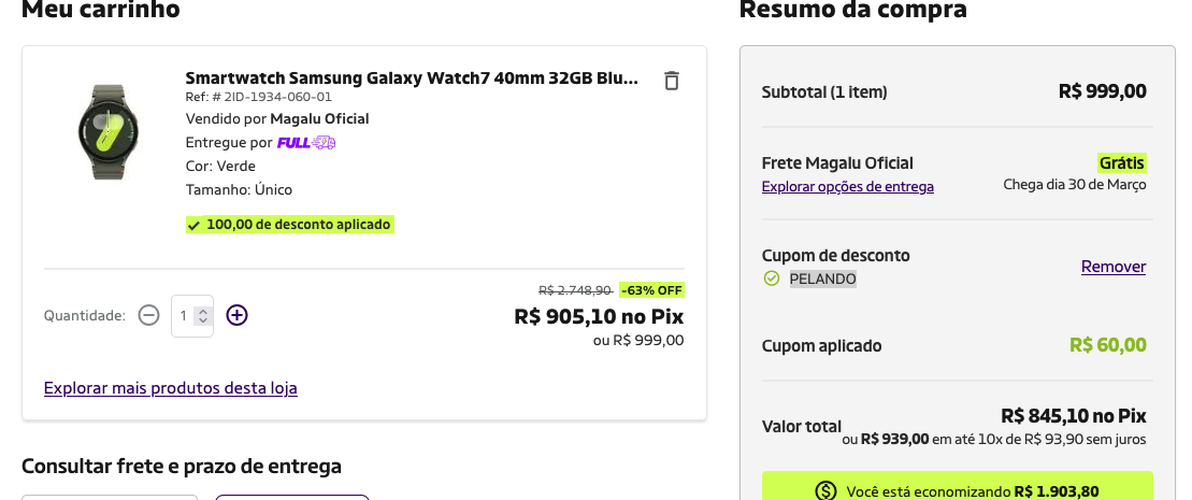Remove the PELANDO discount coupon
The image size is (1192, 500).
click(x=1113, y=267)
